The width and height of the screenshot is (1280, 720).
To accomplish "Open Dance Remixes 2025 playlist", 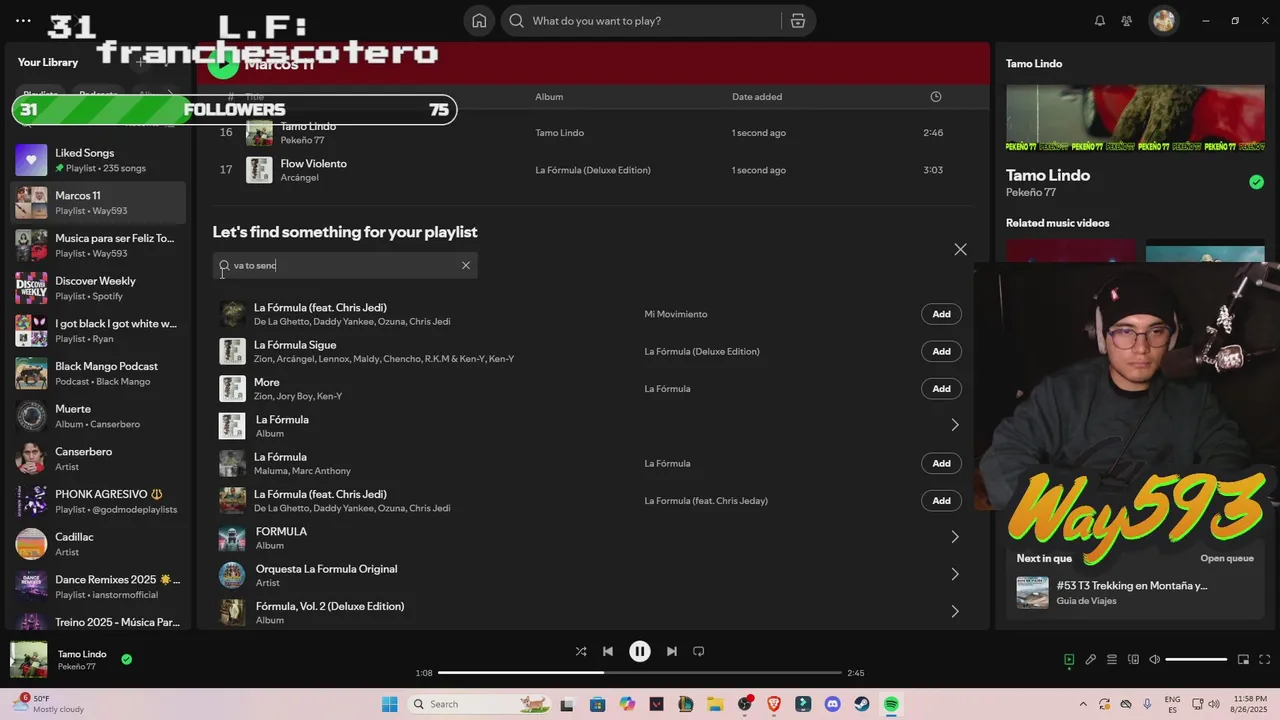I will [98, 587].
